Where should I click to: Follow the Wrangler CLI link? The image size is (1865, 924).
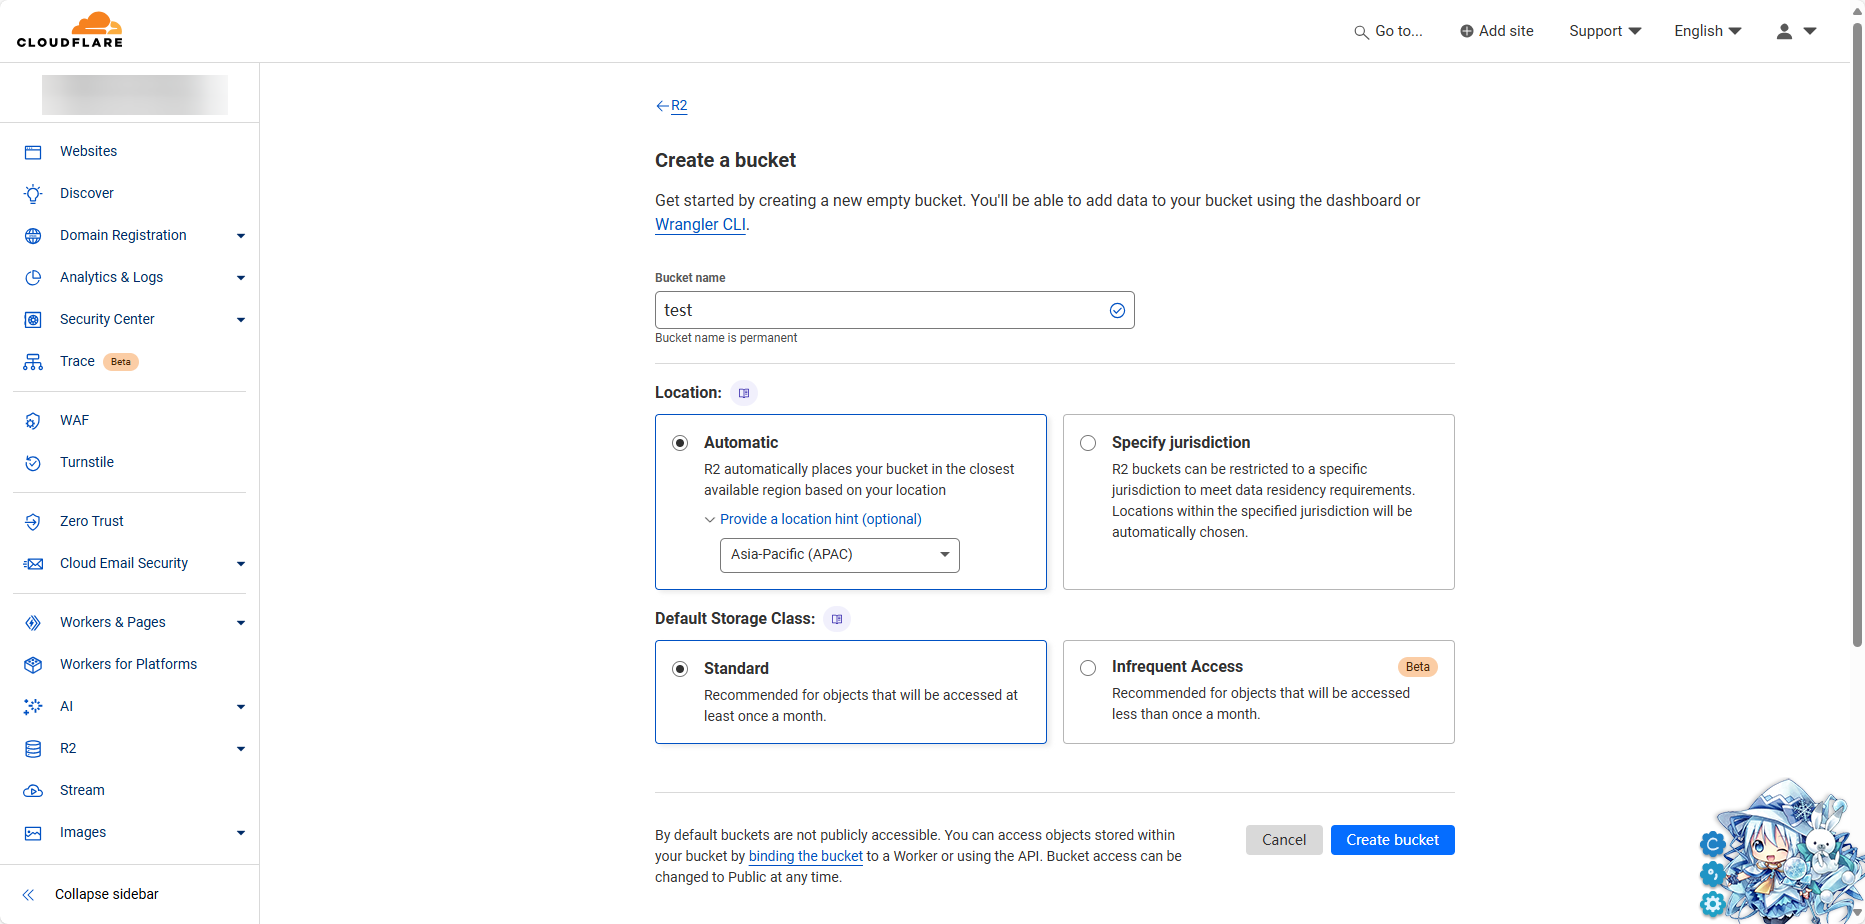coord(700,225)
